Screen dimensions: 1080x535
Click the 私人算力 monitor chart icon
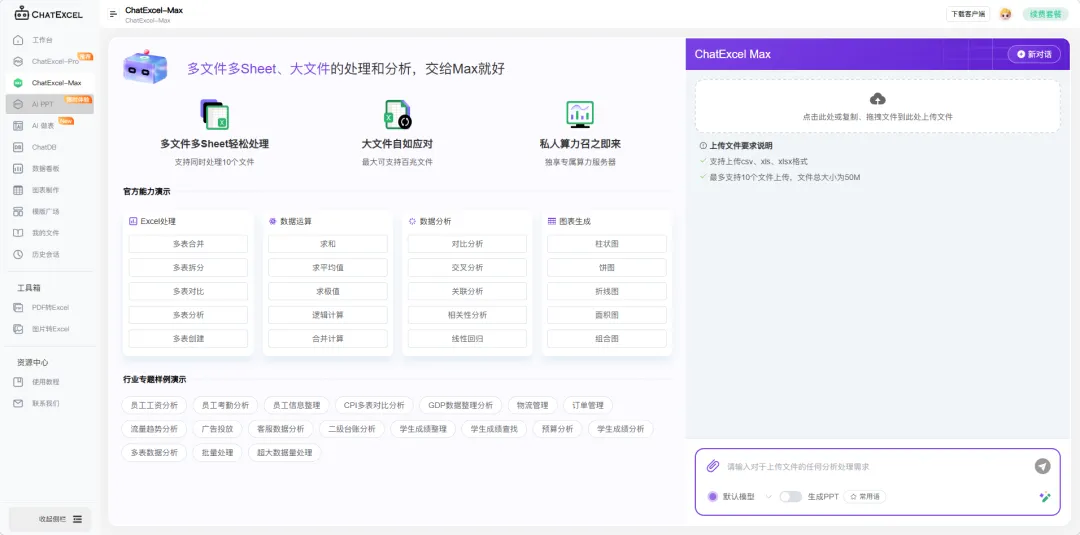(579, 114)
